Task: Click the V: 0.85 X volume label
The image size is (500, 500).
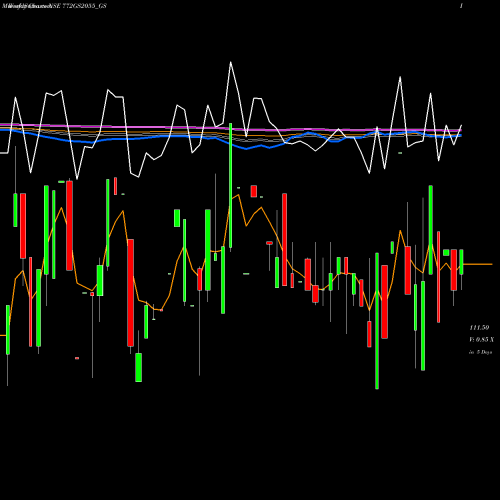Action: coord(481,339)
